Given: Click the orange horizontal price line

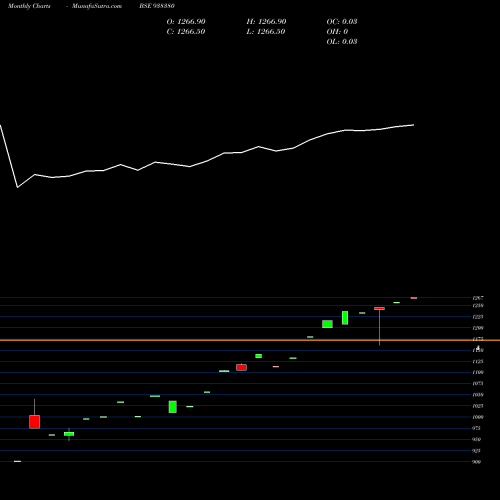Looking at the screenshot, I should click(x=250, y=340).
